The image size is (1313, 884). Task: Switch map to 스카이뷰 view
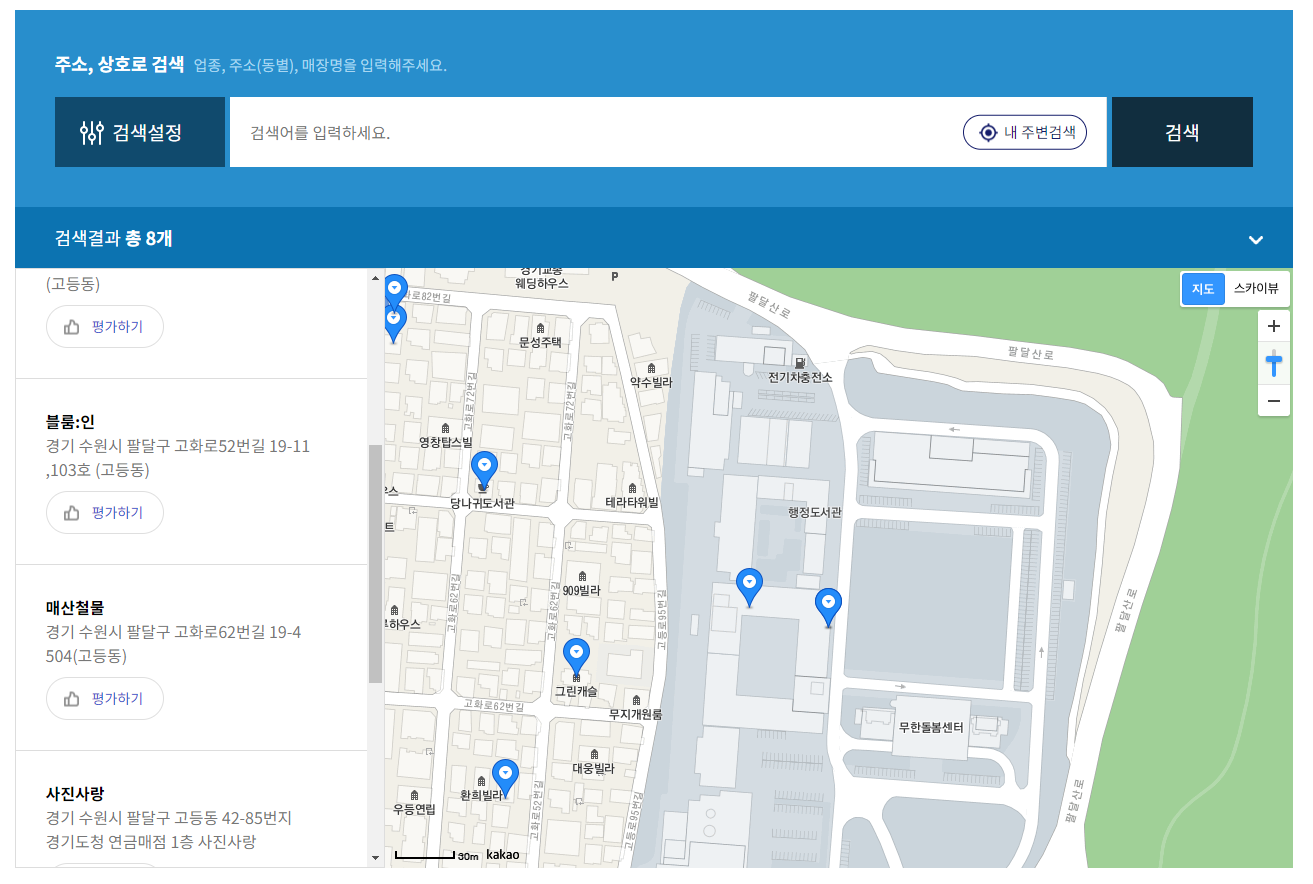[x=1256, y=288]
